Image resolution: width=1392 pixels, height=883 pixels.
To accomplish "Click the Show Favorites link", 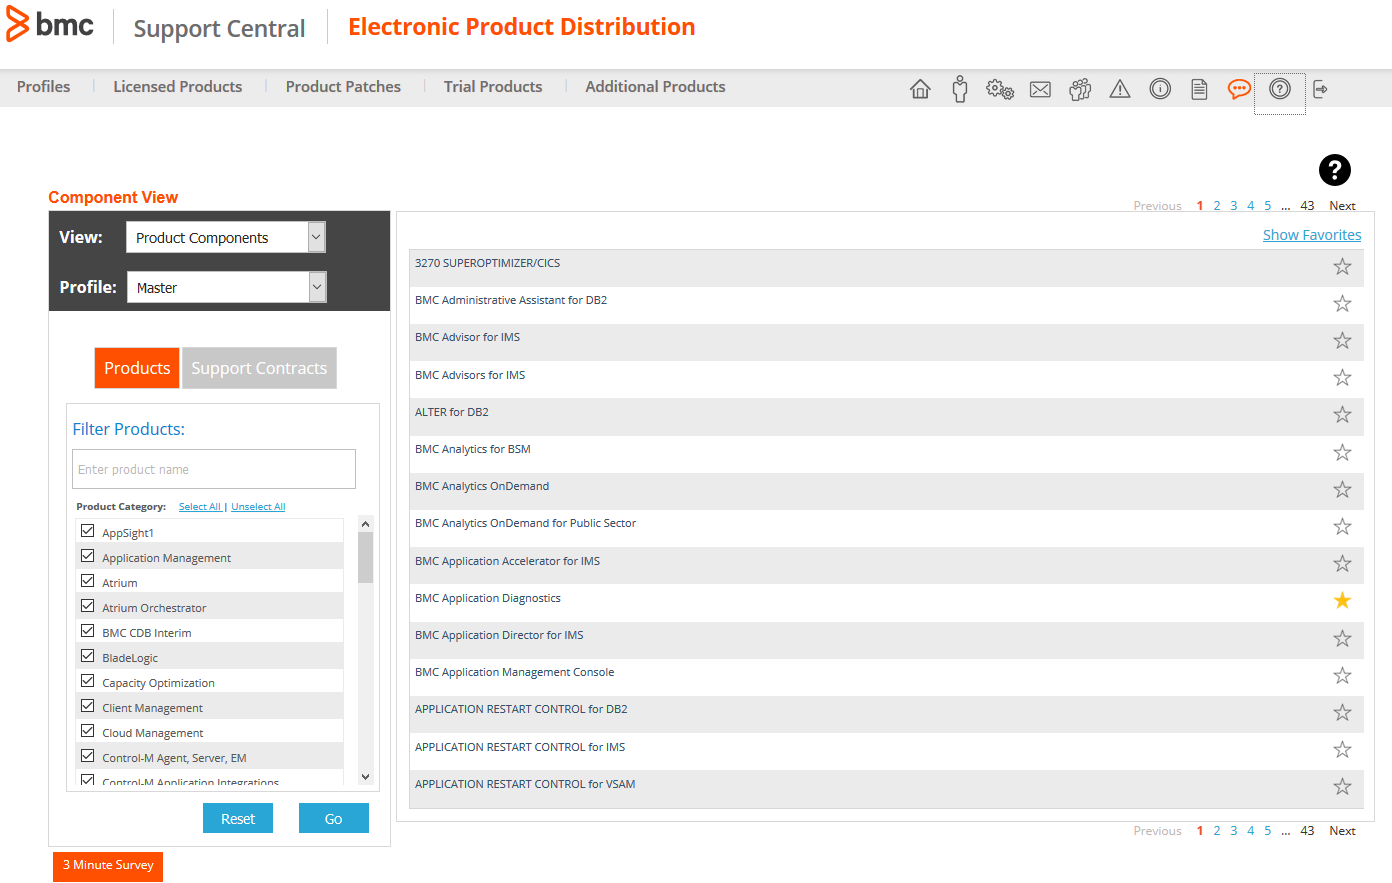I will pyautogui.click(x=1311, y=235).
